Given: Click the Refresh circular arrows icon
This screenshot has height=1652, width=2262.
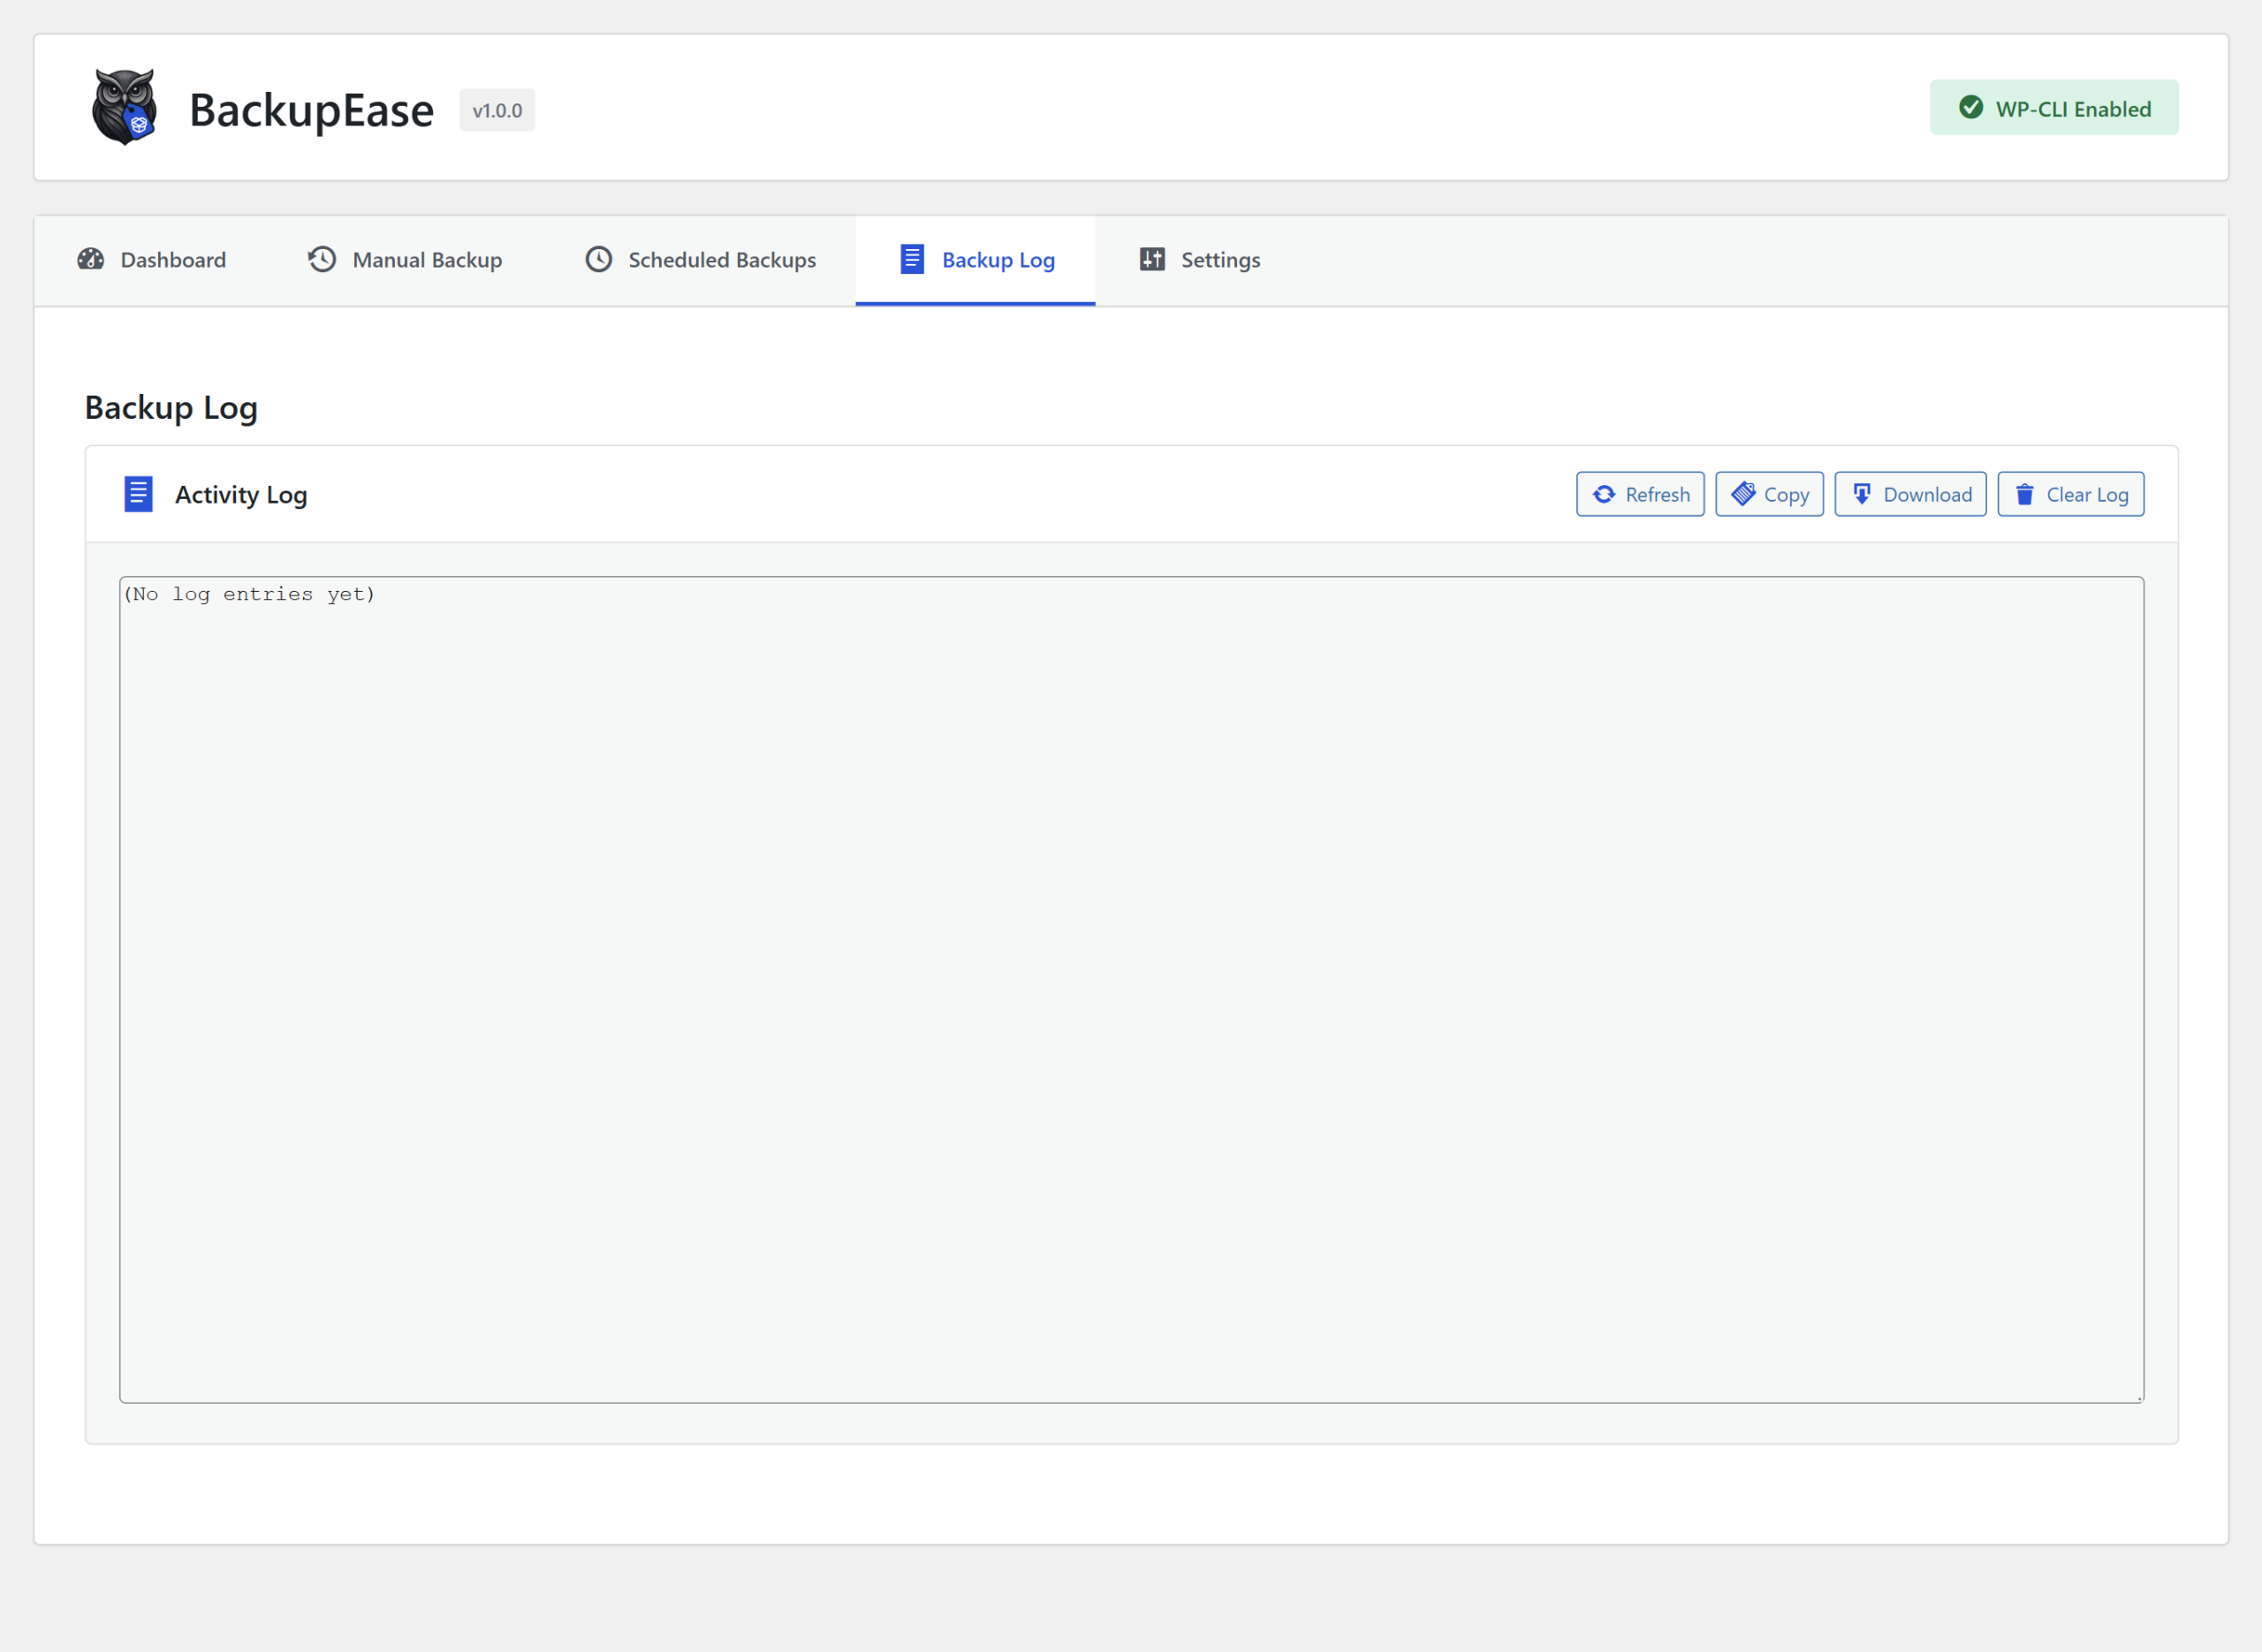Looking at the screenshot, I should coord(1604,495).
